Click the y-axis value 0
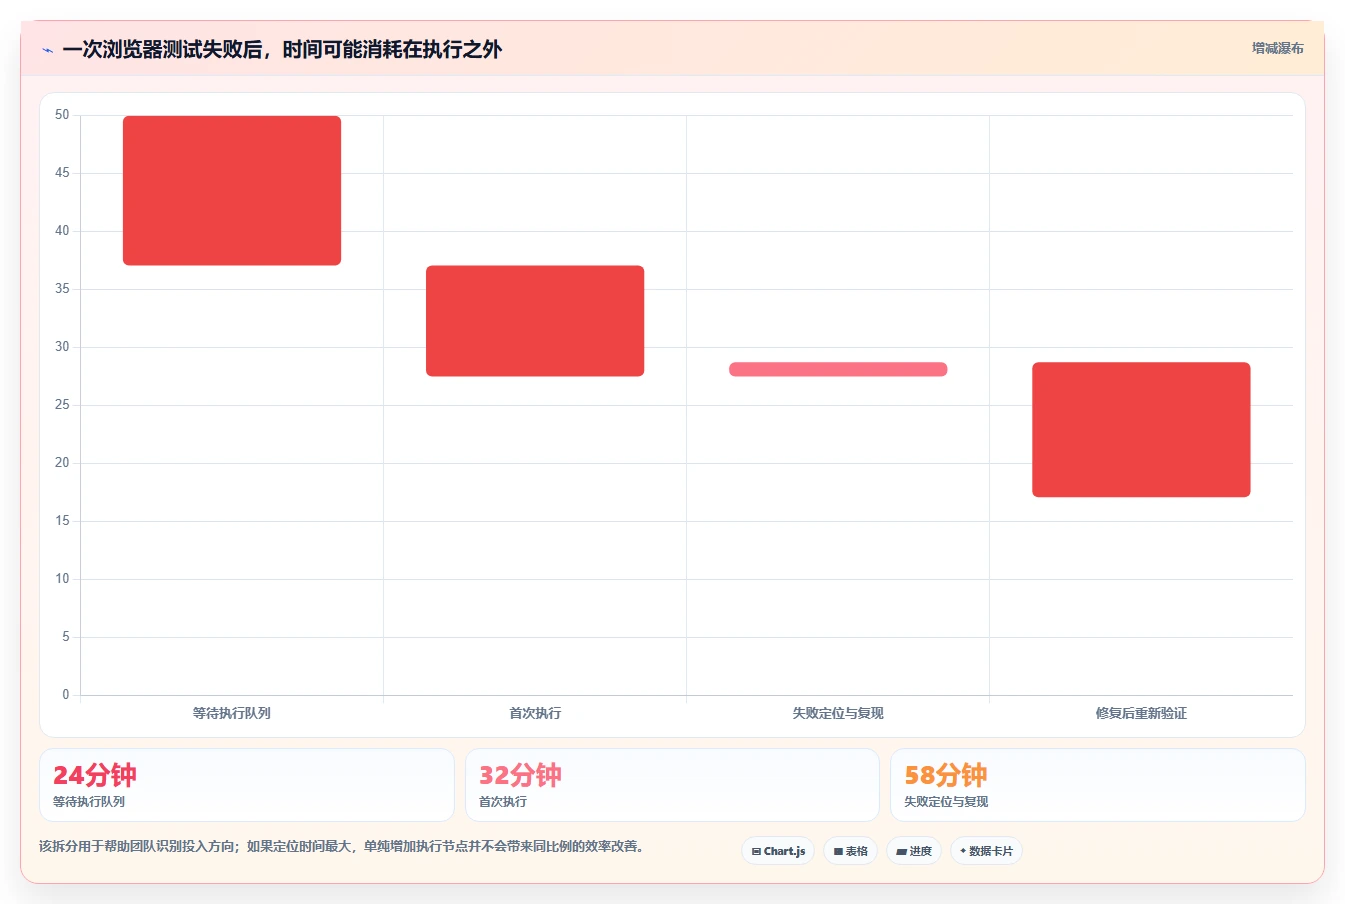This screenshot has width=1345, height=904. tap(66, 695)
